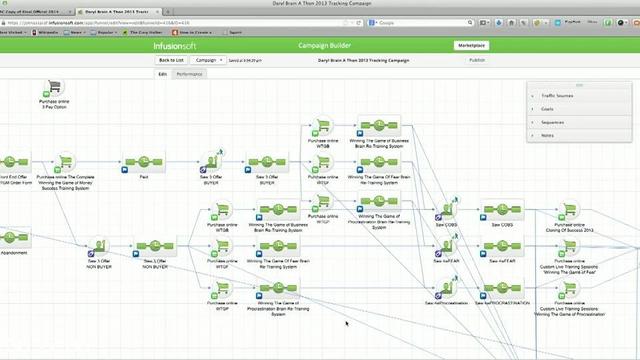Screen dimensions: 640x360
Task: Select the Saw FEAR goal icon
Action: click(447, 246)
